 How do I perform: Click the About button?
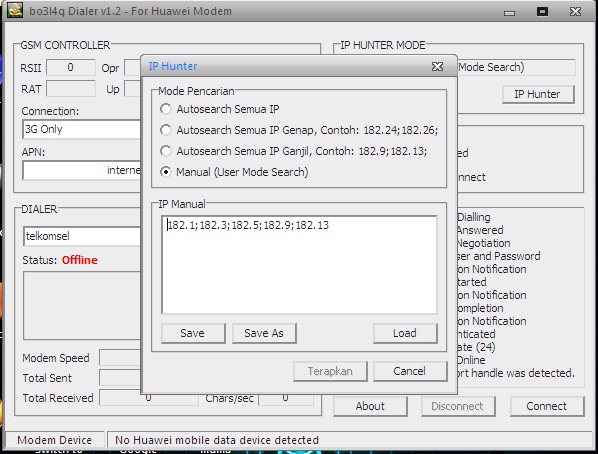370,406
